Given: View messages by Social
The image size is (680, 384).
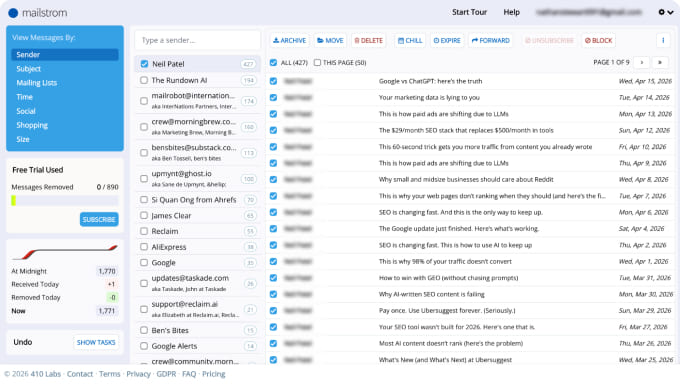Looking at the screenshot, I should coord(26,111).
